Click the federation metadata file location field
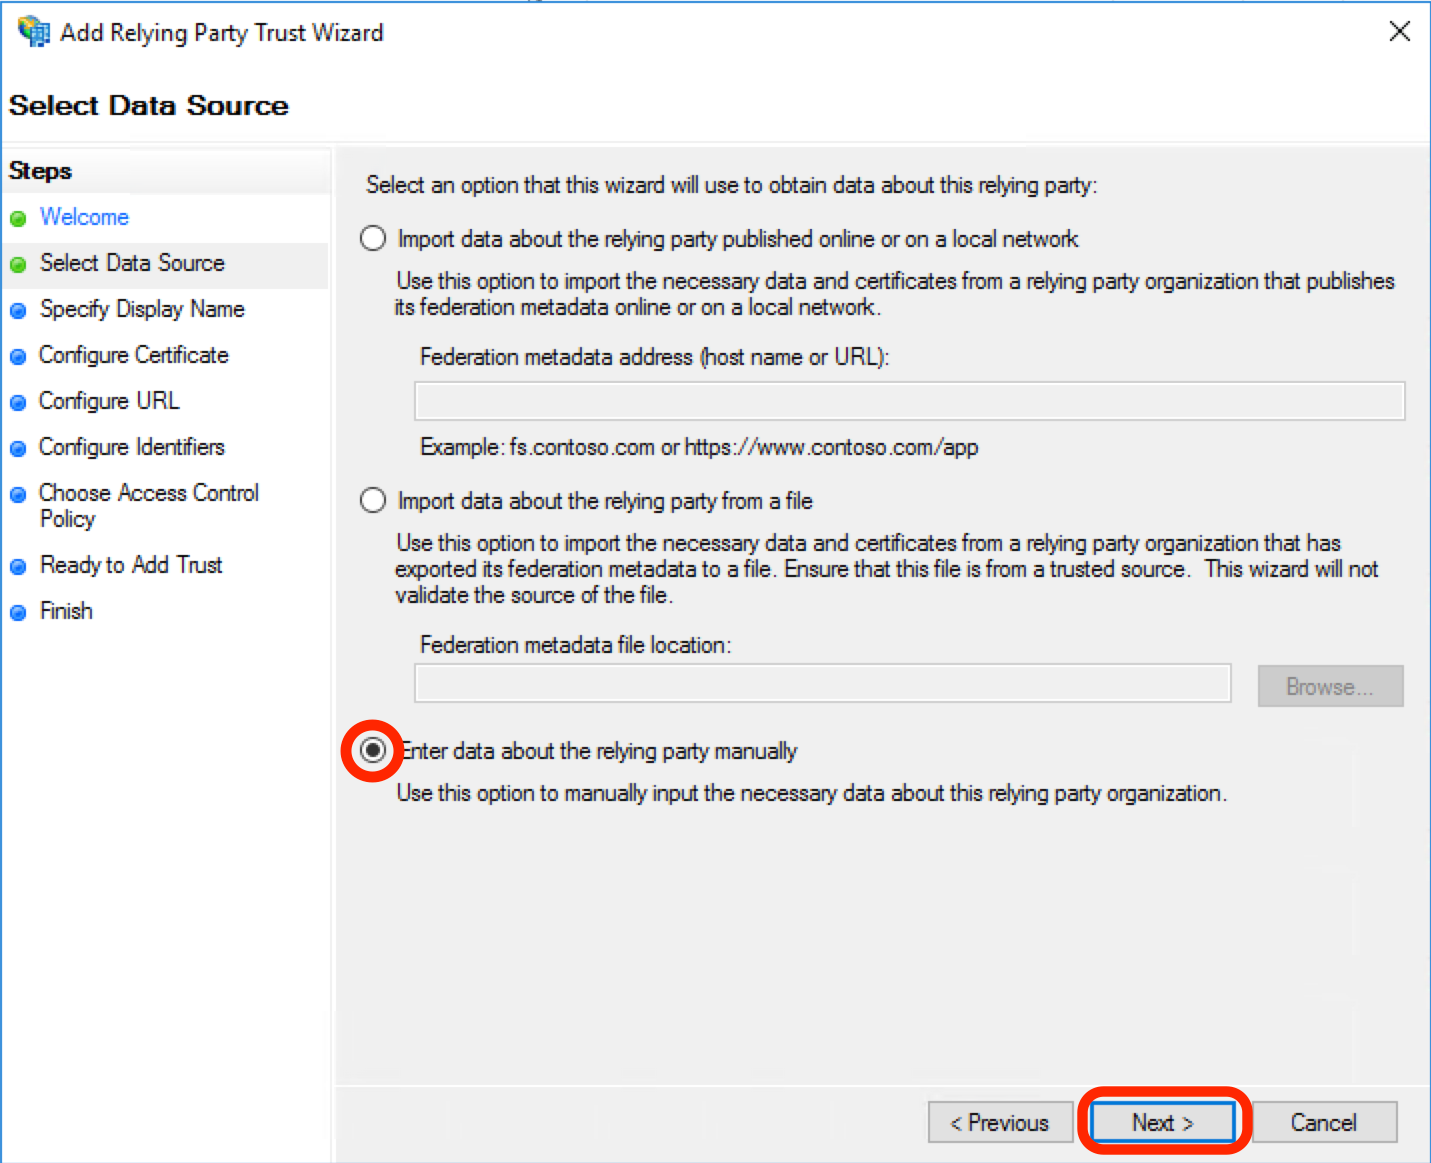The image size is (1431, 1163). (x=822, y=683)
